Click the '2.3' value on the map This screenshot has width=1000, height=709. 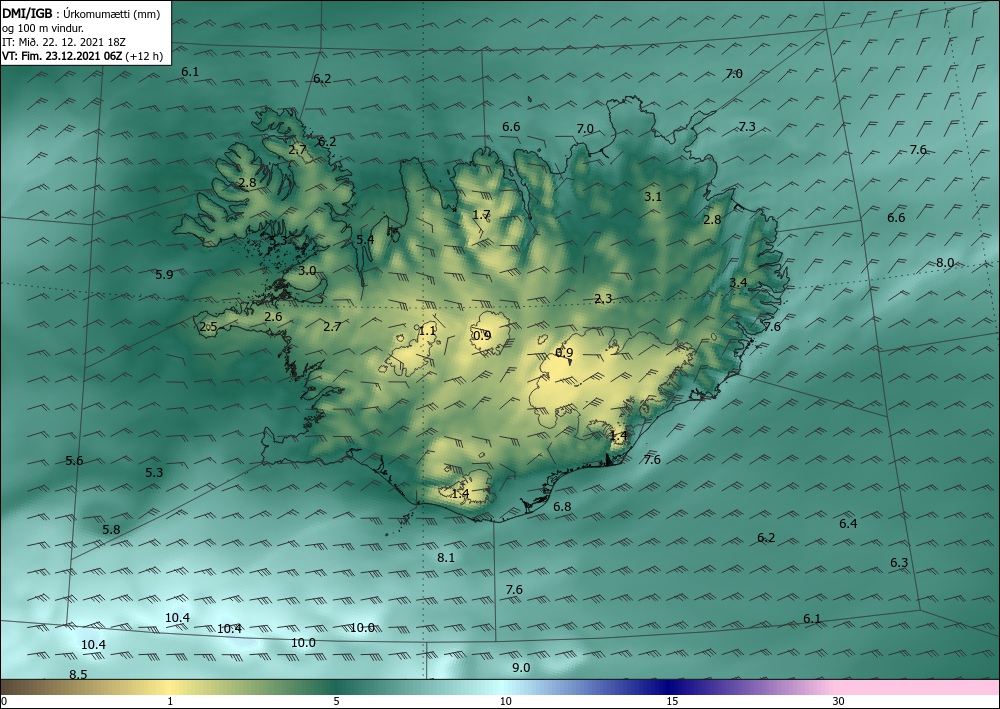(603, 298)
